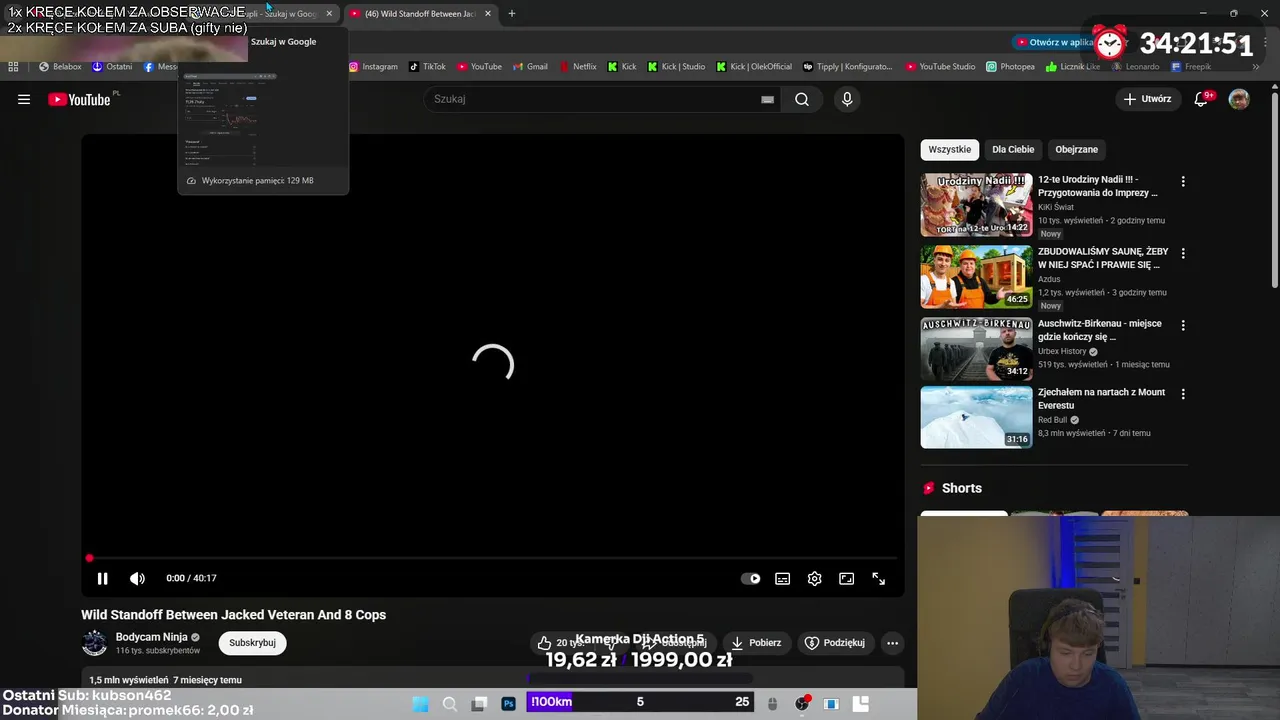Like the video (20 tys.)

coord(560,643)
